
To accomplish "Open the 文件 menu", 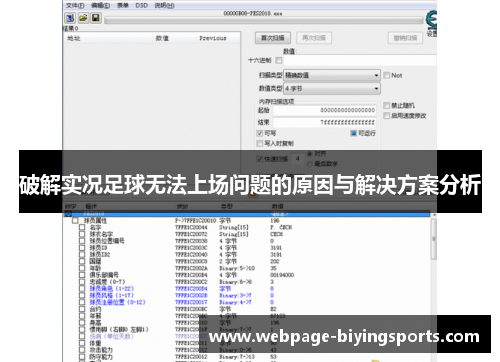I will [75, 5].
